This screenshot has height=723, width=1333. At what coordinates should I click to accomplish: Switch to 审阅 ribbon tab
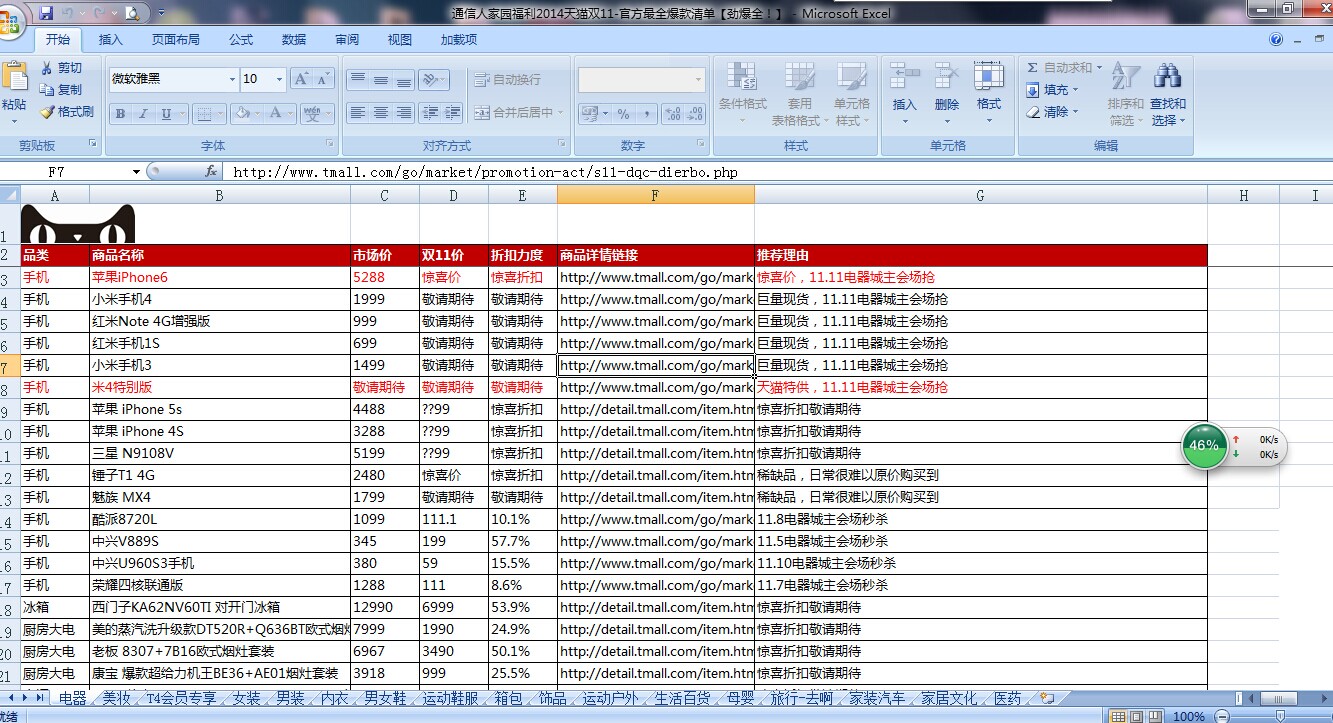(347, 40)
